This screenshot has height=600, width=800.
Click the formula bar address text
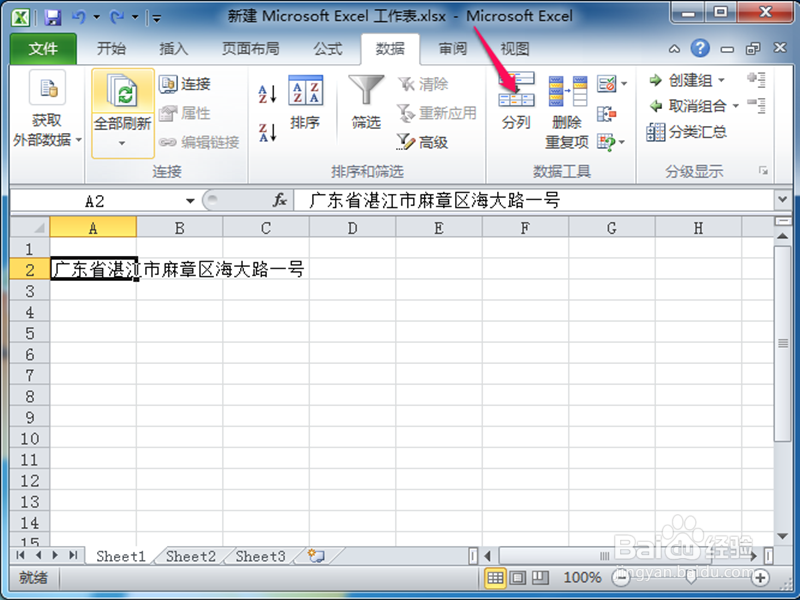coord(435,201)
